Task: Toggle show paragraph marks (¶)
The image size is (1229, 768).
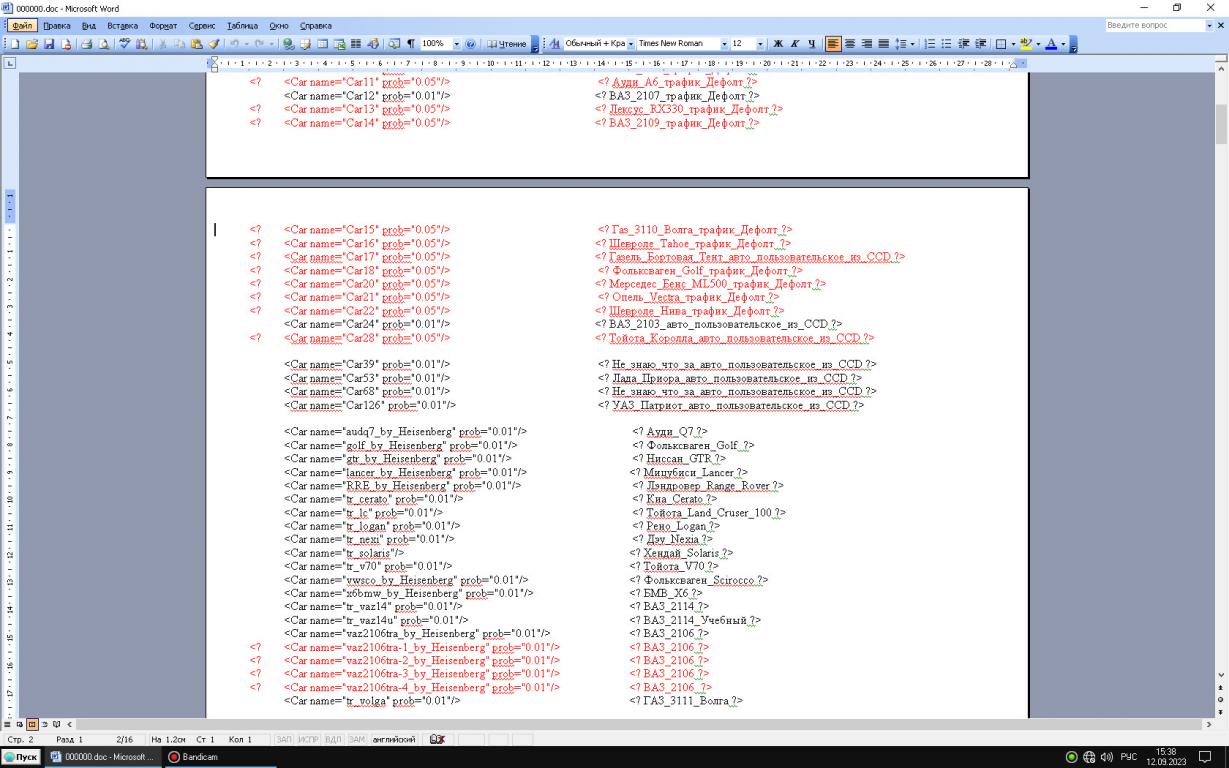Action: [x=410, y=44]
